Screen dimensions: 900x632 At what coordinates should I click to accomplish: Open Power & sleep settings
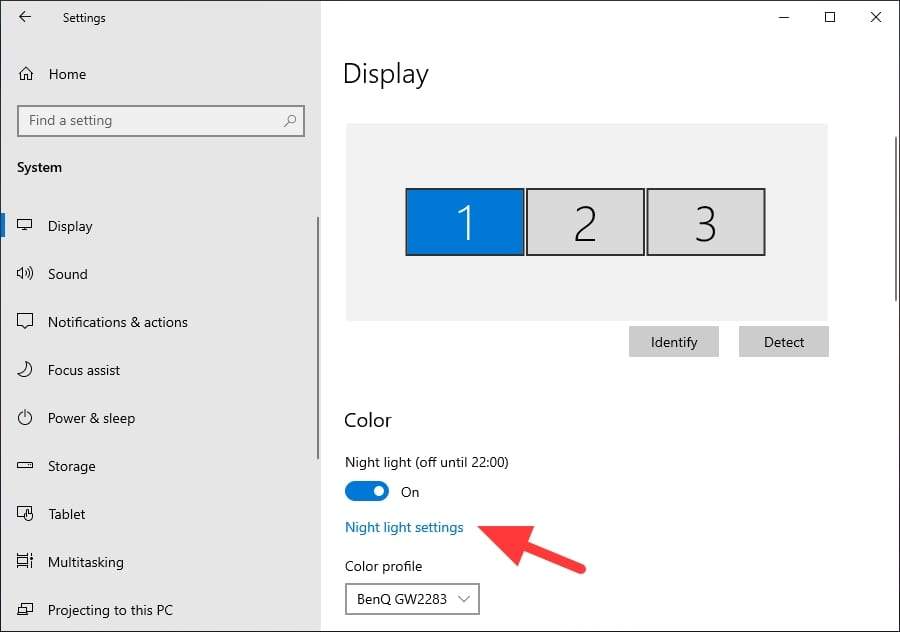point(91,418)
